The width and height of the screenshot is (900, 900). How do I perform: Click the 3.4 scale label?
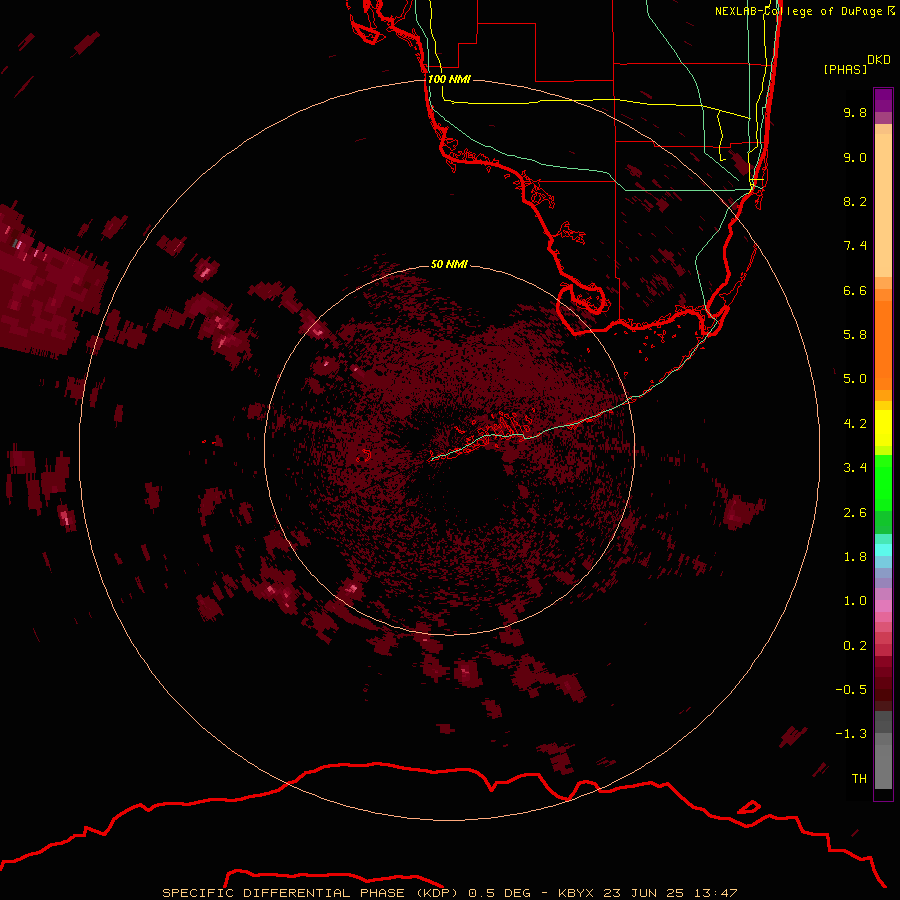pos(855,468)
